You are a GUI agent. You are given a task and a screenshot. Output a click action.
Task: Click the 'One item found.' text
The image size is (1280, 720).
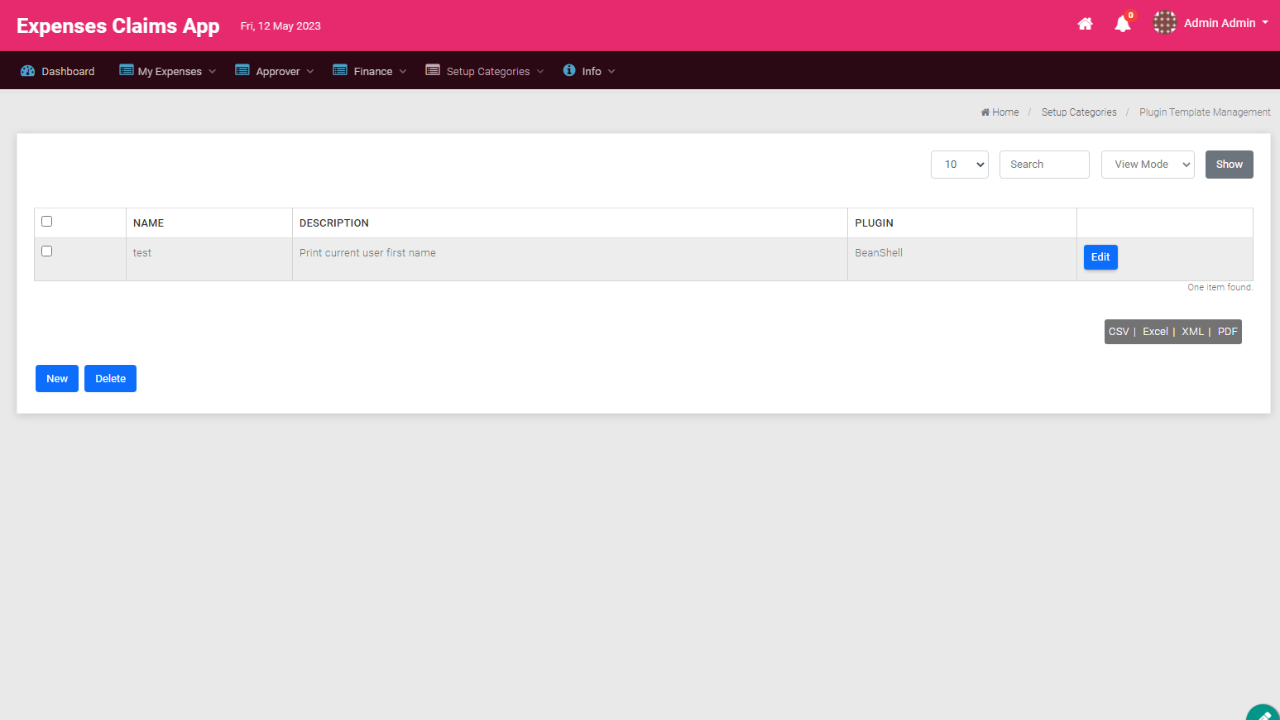pos(1220,287)
